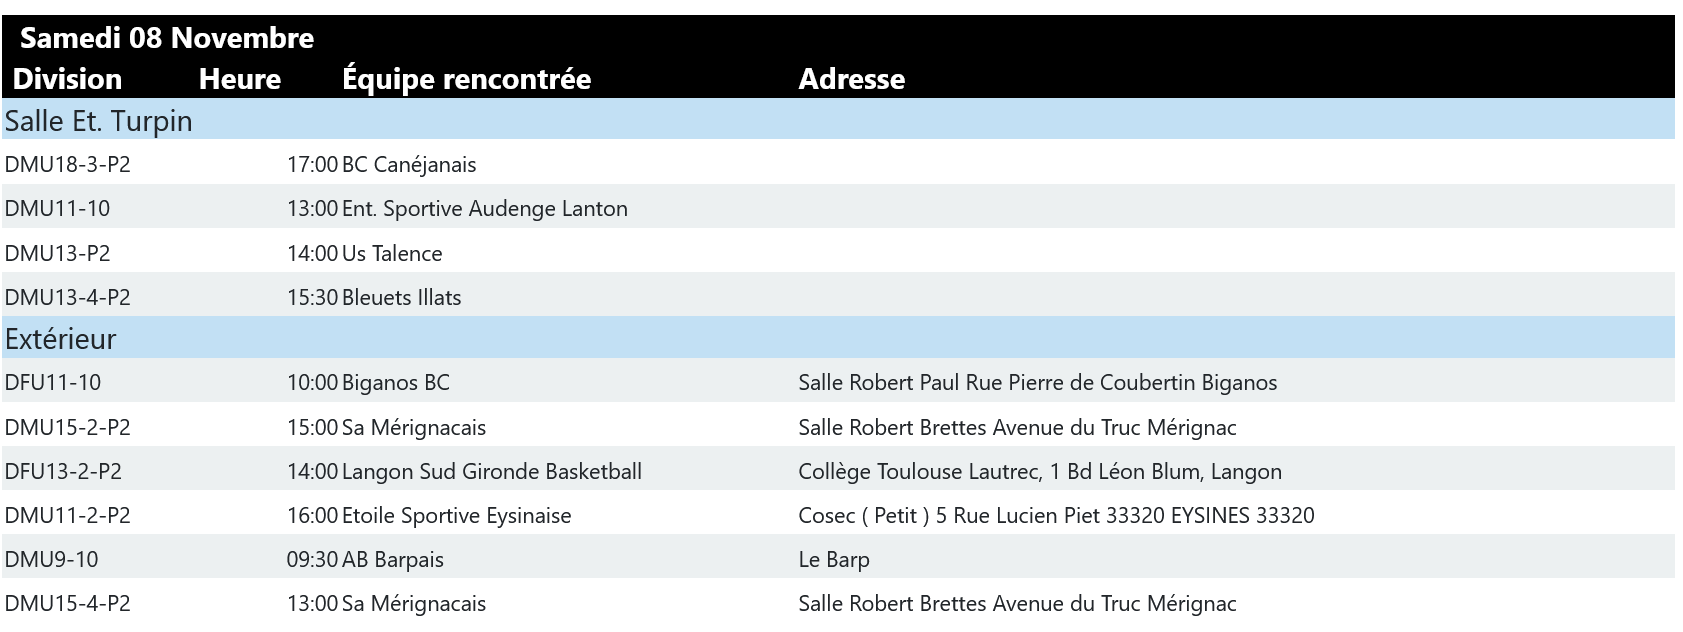This screenshot has width=1683, height=632.
Task: Open the Collège Toulouse Lautrec address
Action: (x=1039, y=472)
